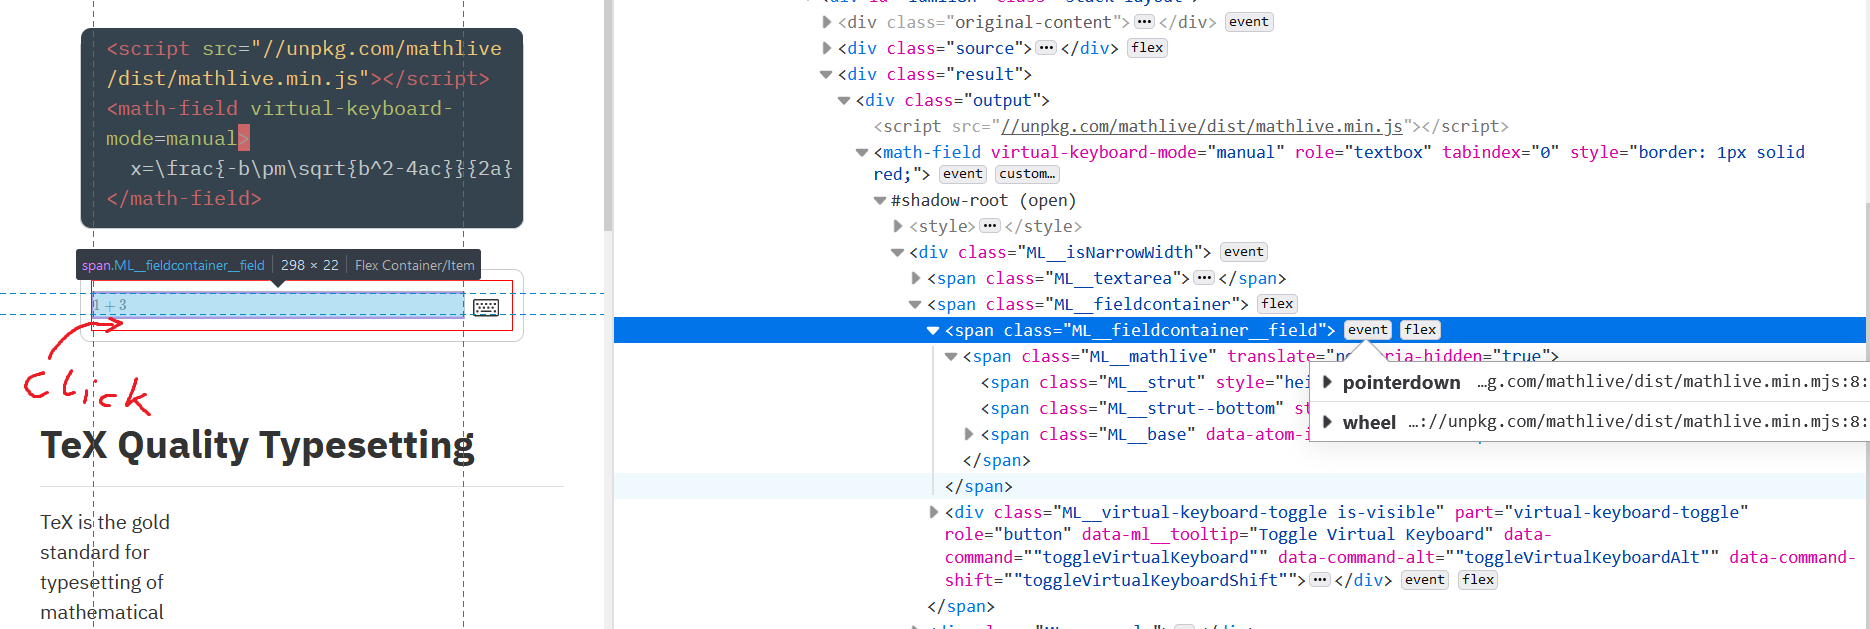This screenshot has height=629, width=1870.
Task: Click event badge on original-content div
Action: coord(1249,22)
